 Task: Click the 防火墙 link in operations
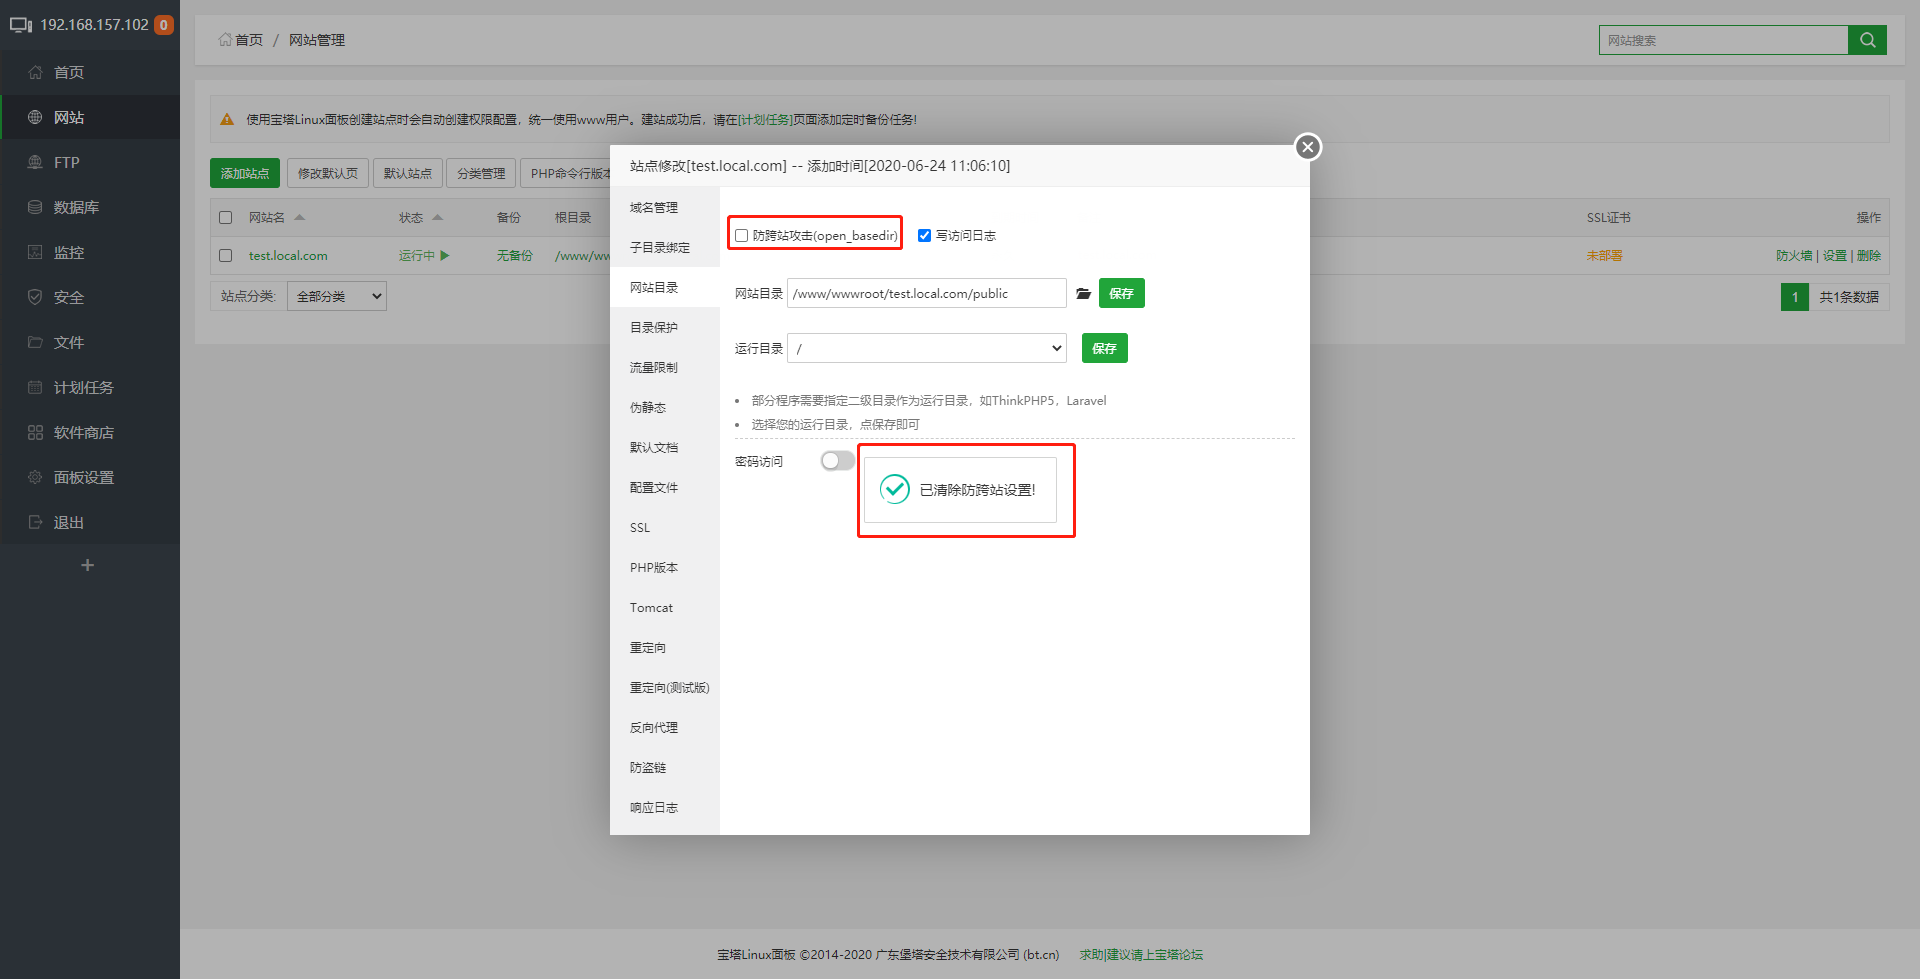1794,255
